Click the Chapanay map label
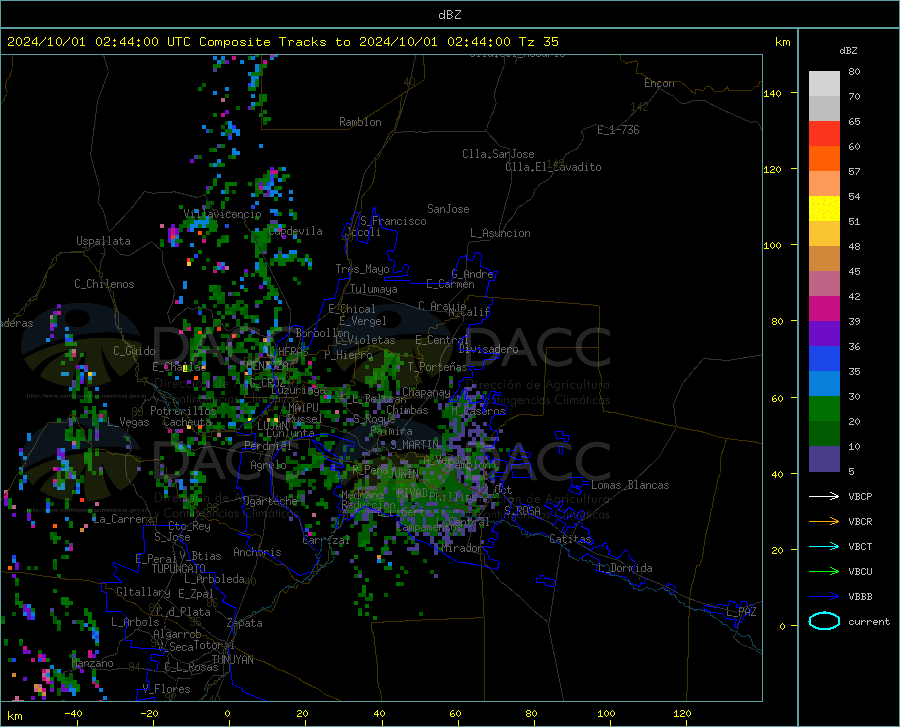Viewport: 900px width, 727px height. coord(426,392)
